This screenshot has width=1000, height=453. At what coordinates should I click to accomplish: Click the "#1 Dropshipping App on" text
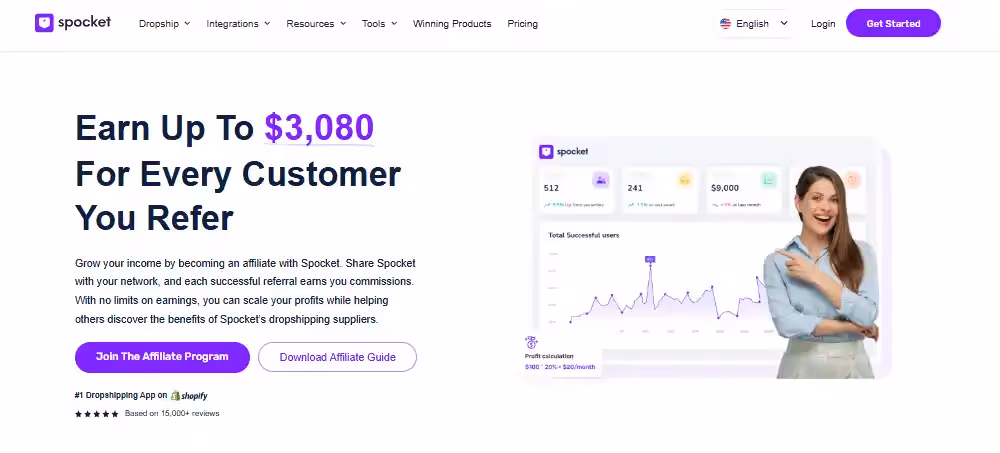pyautogui.click(x=121, y=396)
